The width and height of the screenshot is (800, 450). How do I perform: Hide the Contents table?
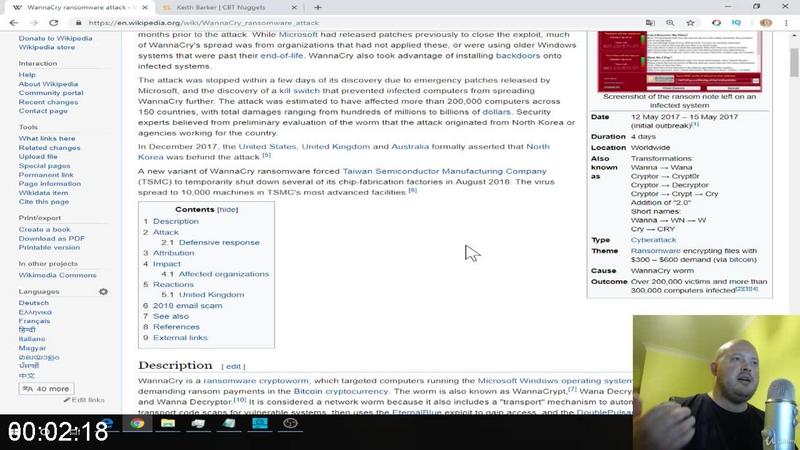pyautogui.click(x=228, y=210)
